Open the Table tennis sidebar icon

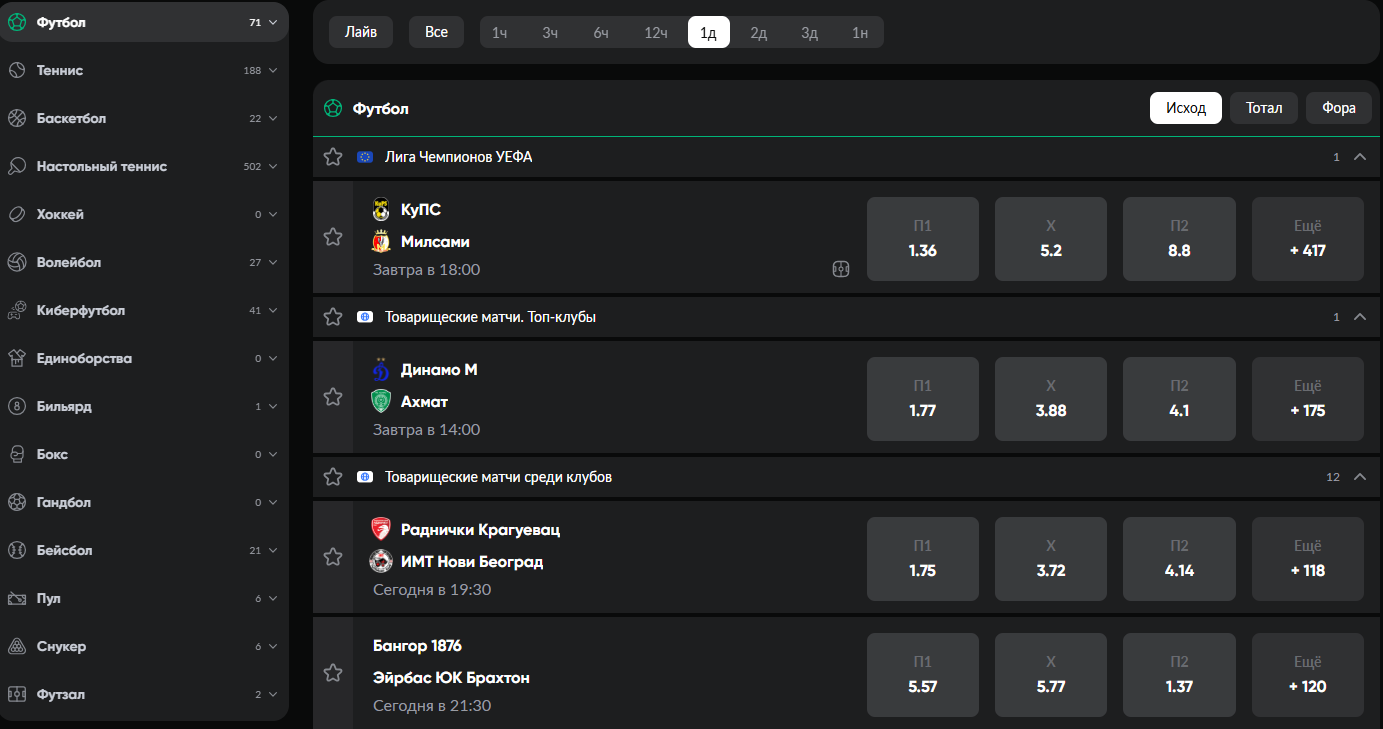pos(17,166)
